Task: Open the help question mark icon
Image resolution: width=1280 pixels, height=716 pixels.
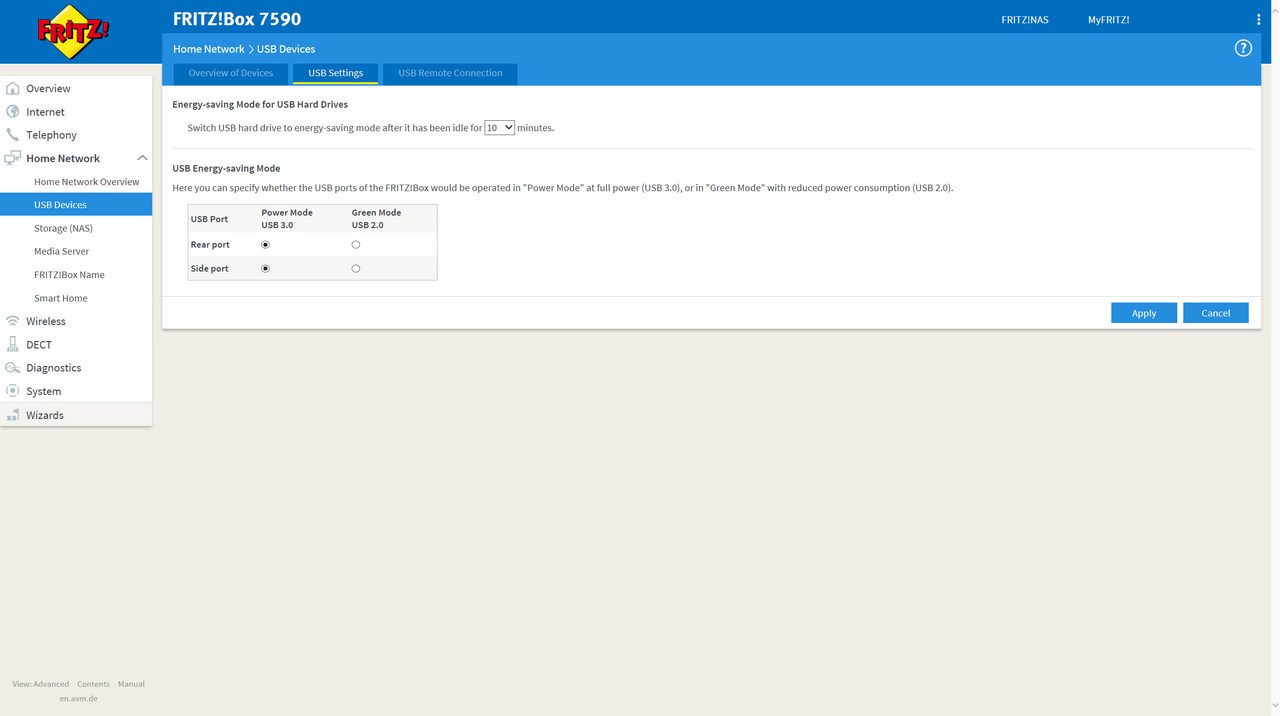Action: coord(1243,48)
